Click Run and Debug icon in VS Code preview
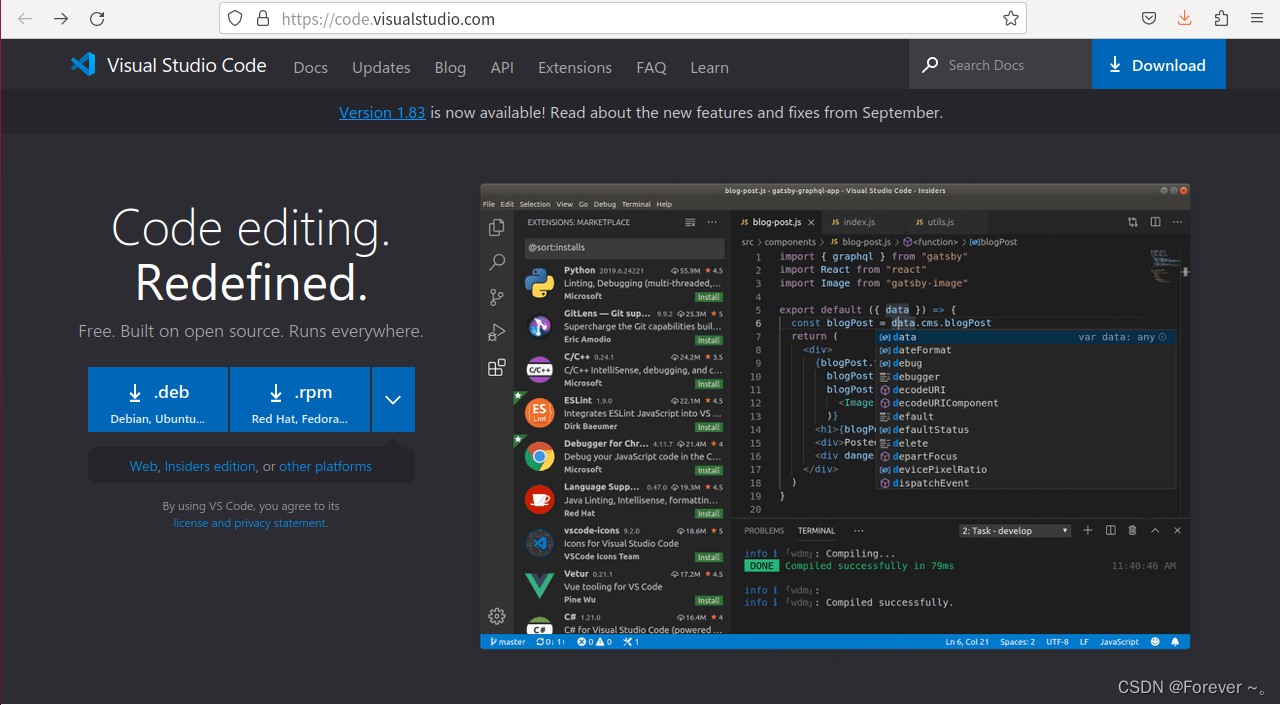Screen dimensions: 1280x705 496,333
